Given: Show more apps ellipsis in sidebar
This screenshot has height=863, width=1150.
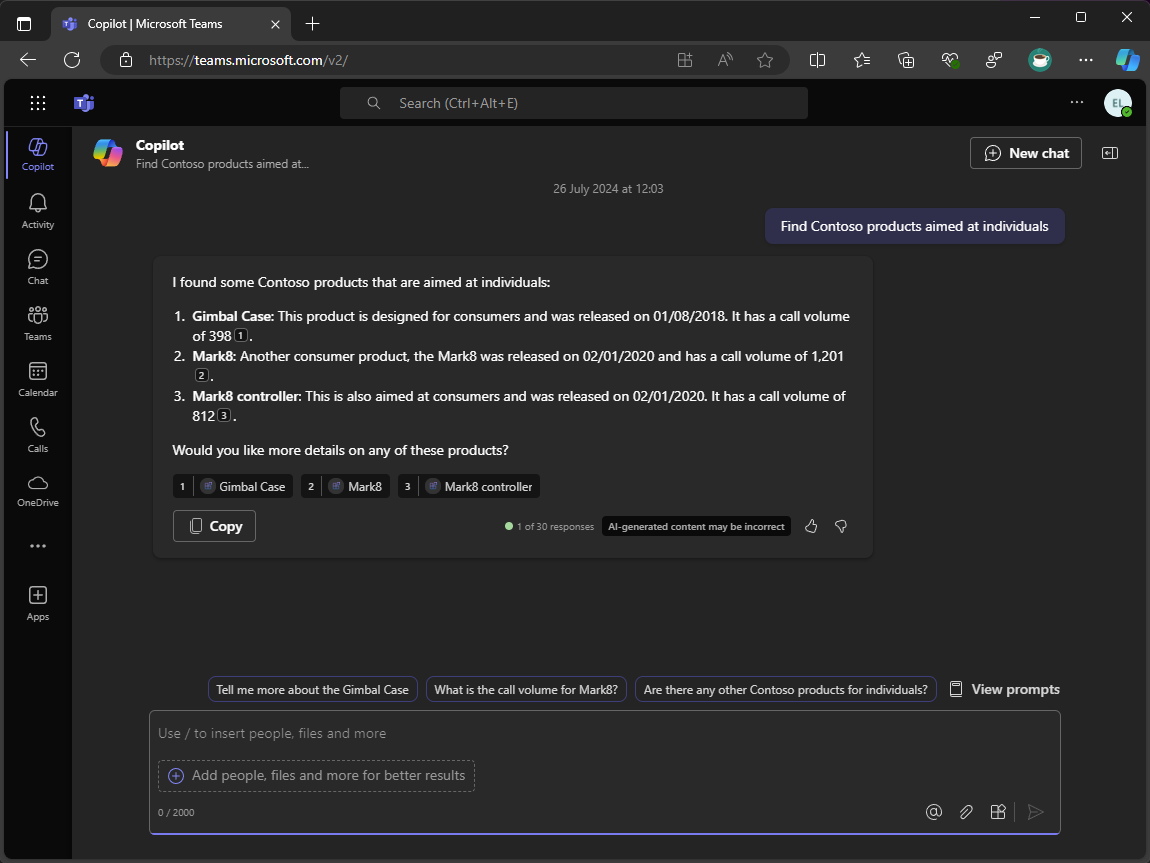Looking at the screenshot, I should point(37,546).
